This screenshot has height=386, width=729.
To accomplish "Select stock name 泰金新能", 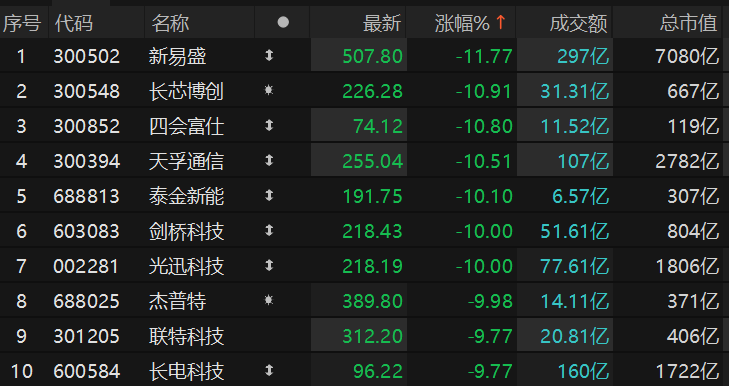I will [x=186, y=196].
